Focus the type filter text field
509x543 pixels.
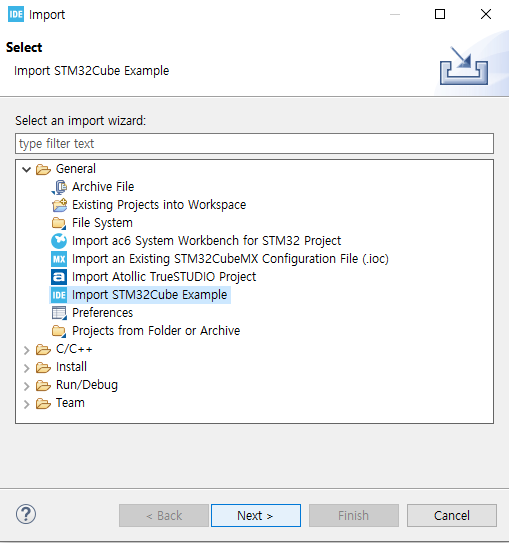coord(254,143)
